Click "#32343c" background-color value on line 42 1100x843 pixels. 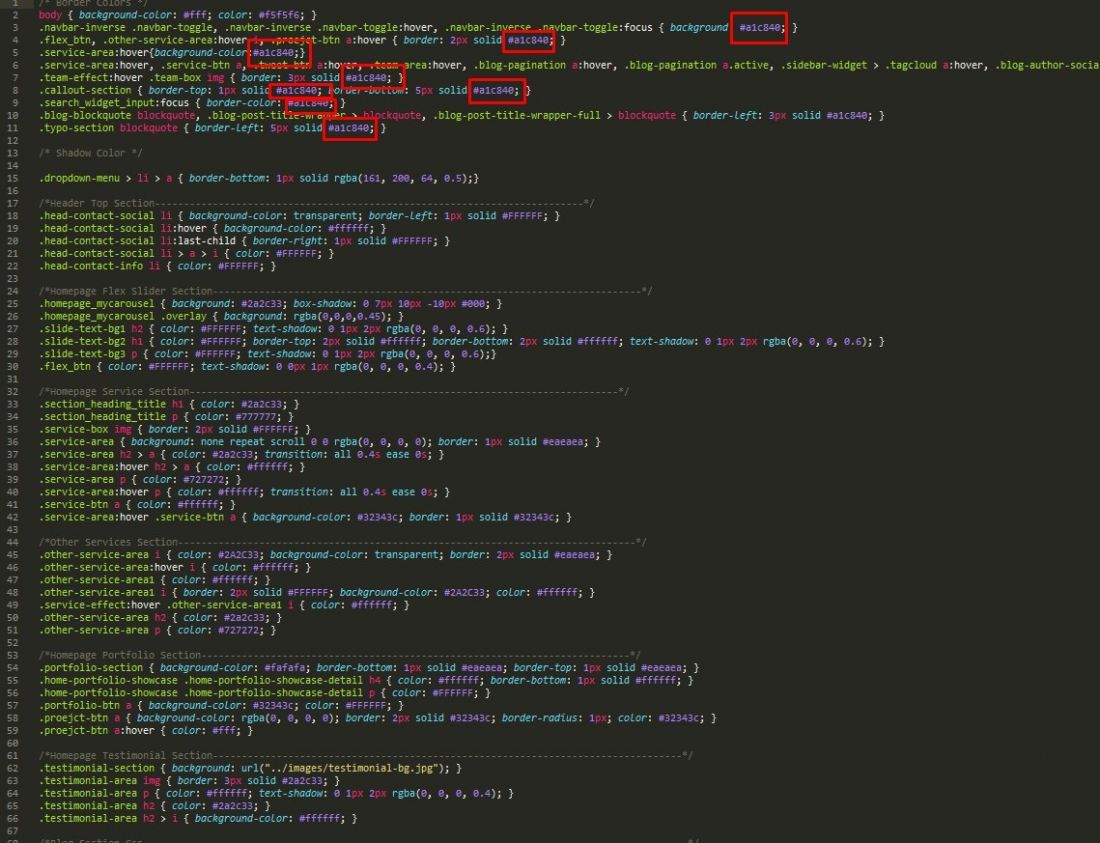tap(377, 518)
